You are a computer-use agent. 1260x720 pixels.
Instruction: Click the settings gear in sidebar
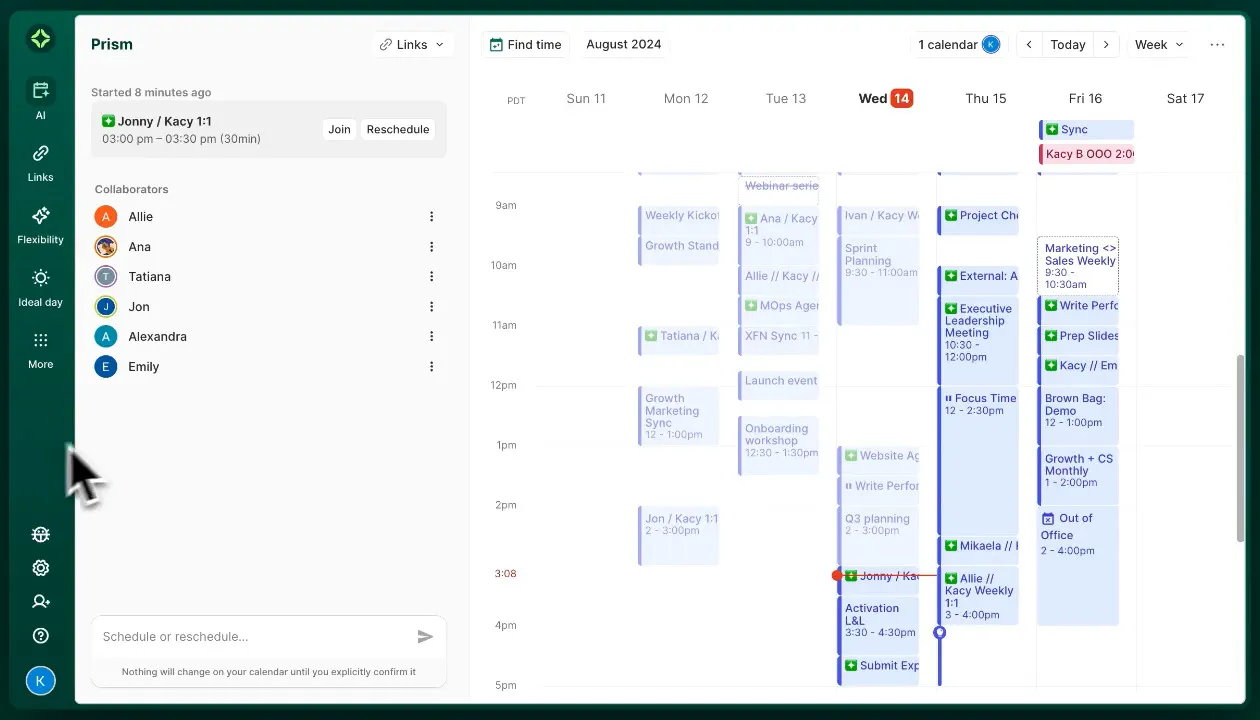pyautogui.click(x=40, y=568)
